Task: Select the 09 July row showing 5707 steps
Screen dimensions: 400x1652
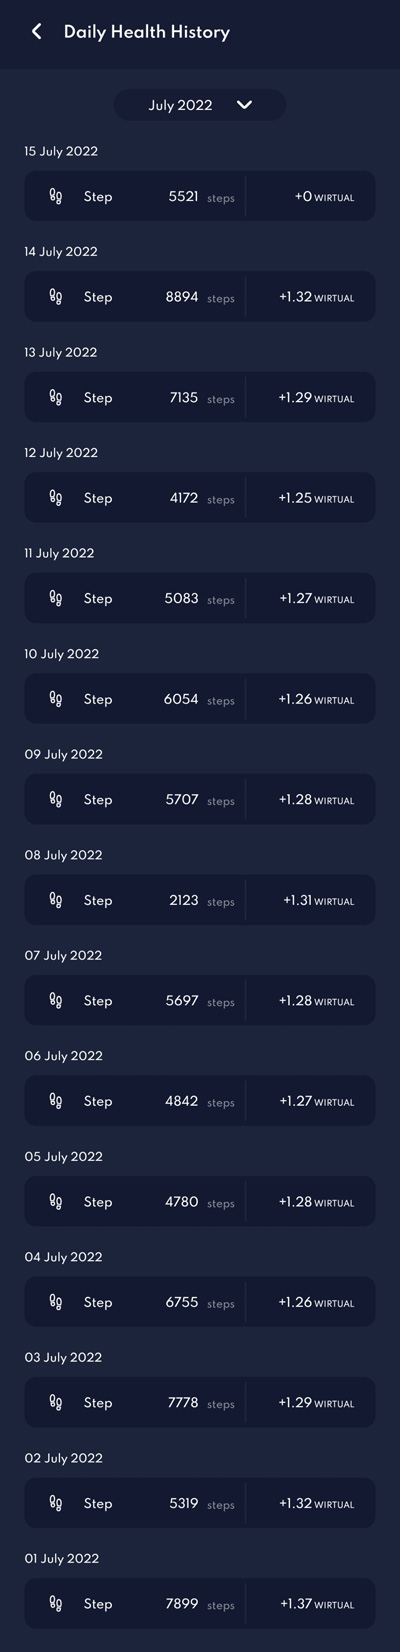Action: coord(200,800)
